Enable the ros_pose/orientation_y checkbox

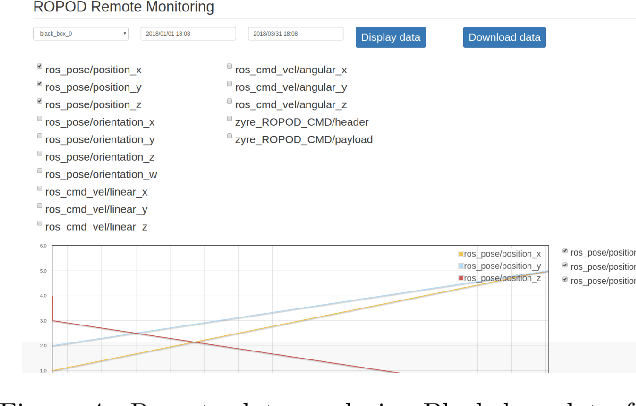40,137
